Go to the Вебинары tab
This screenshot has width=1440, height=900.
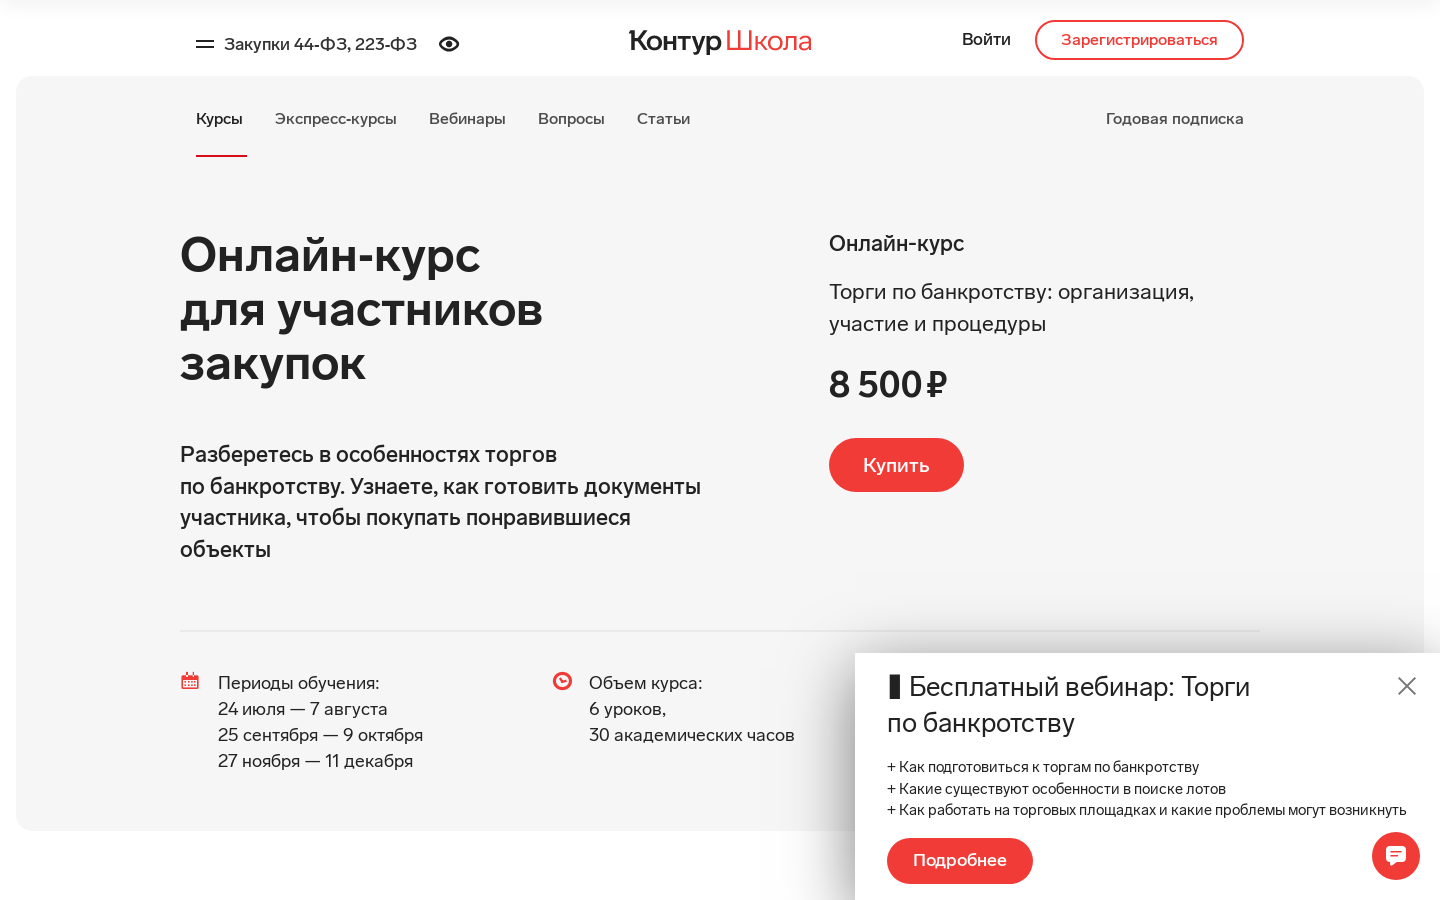(x=467, y=119)
